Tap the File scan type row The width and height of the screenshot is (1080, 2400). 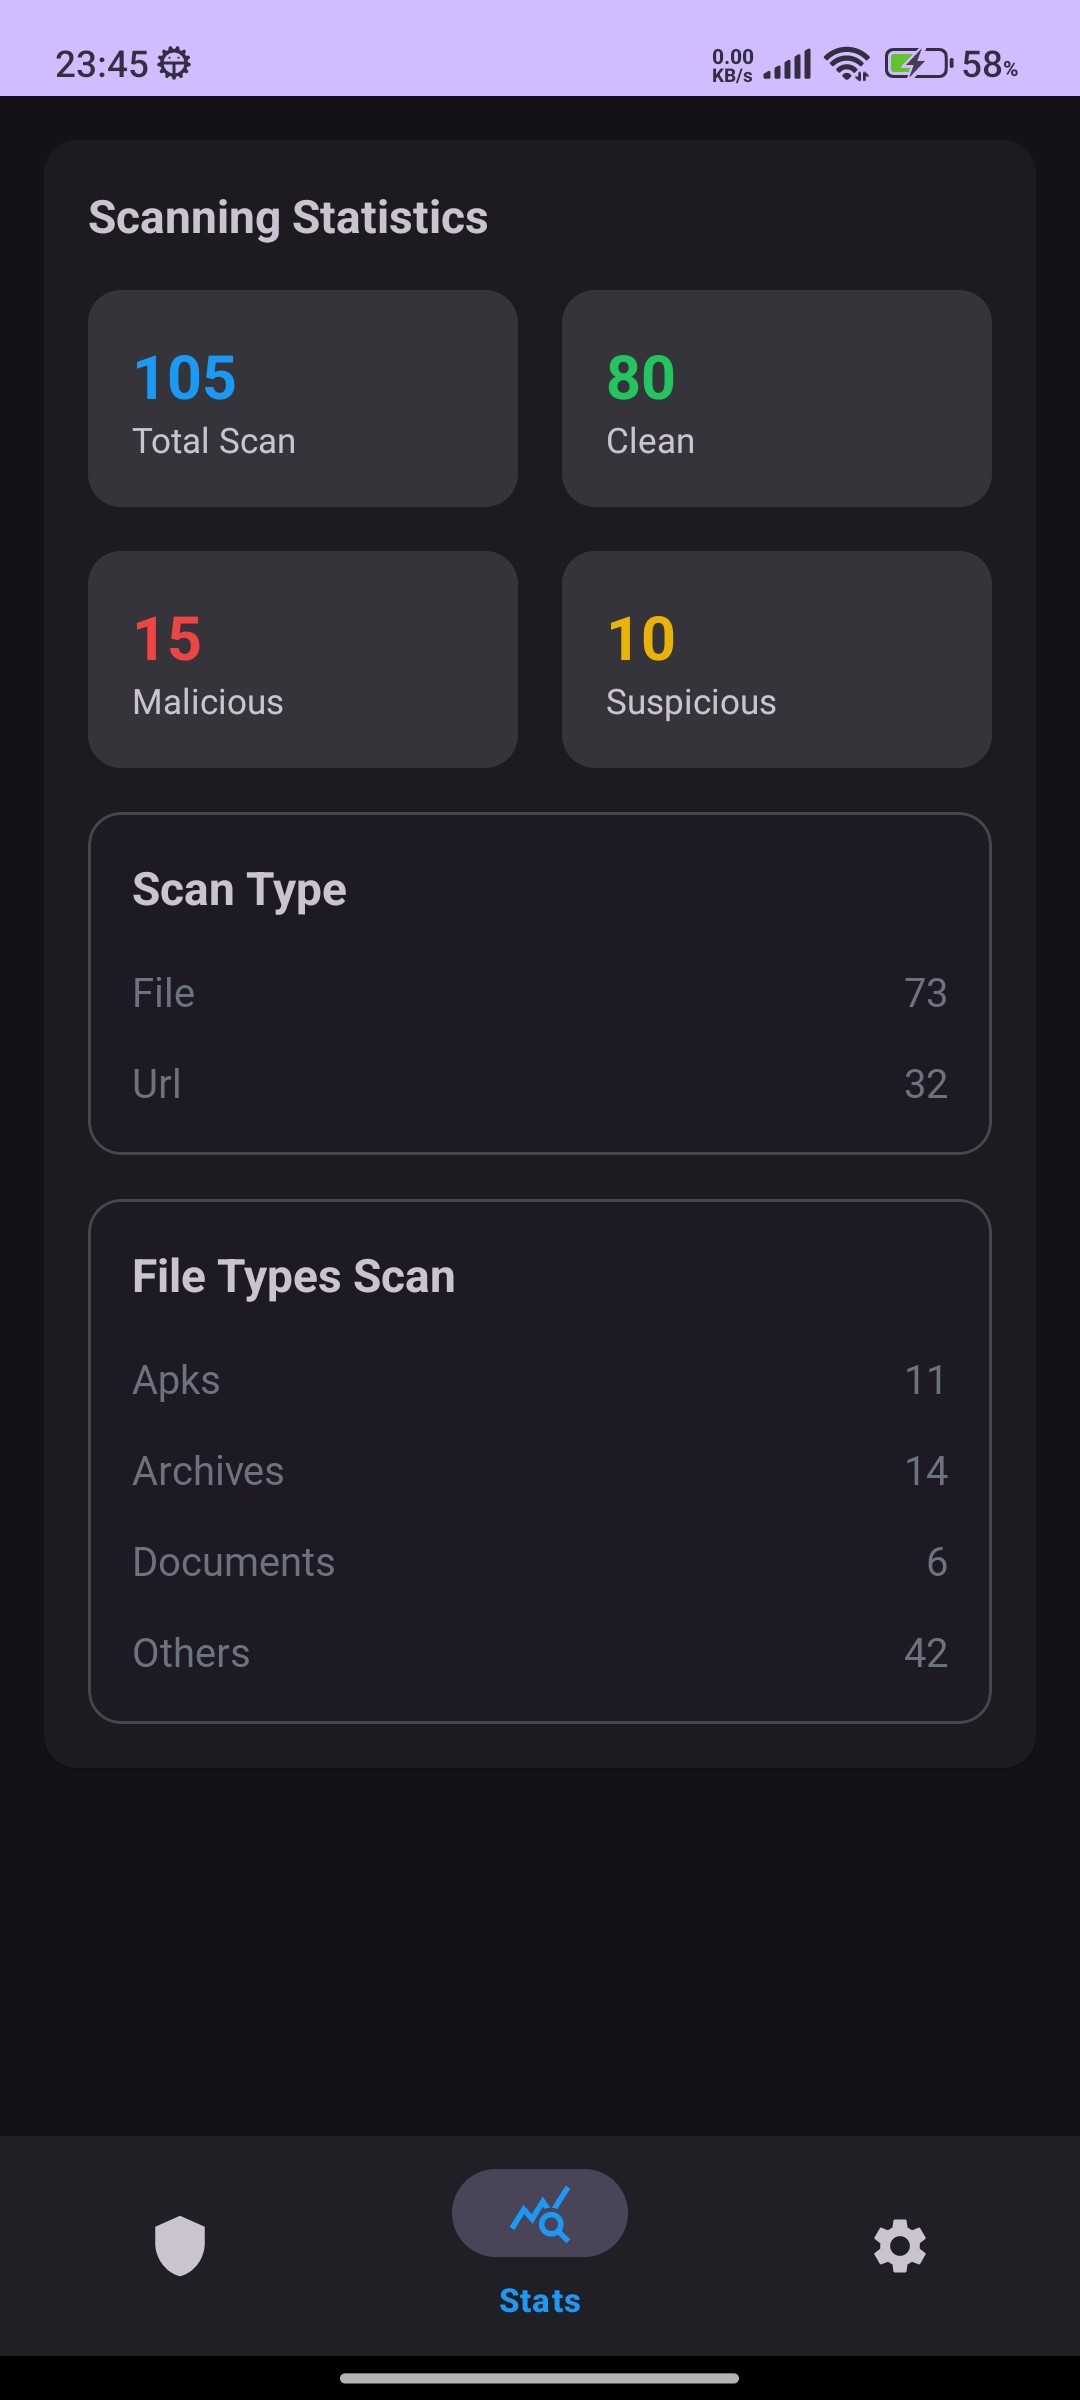click(540, 993)
